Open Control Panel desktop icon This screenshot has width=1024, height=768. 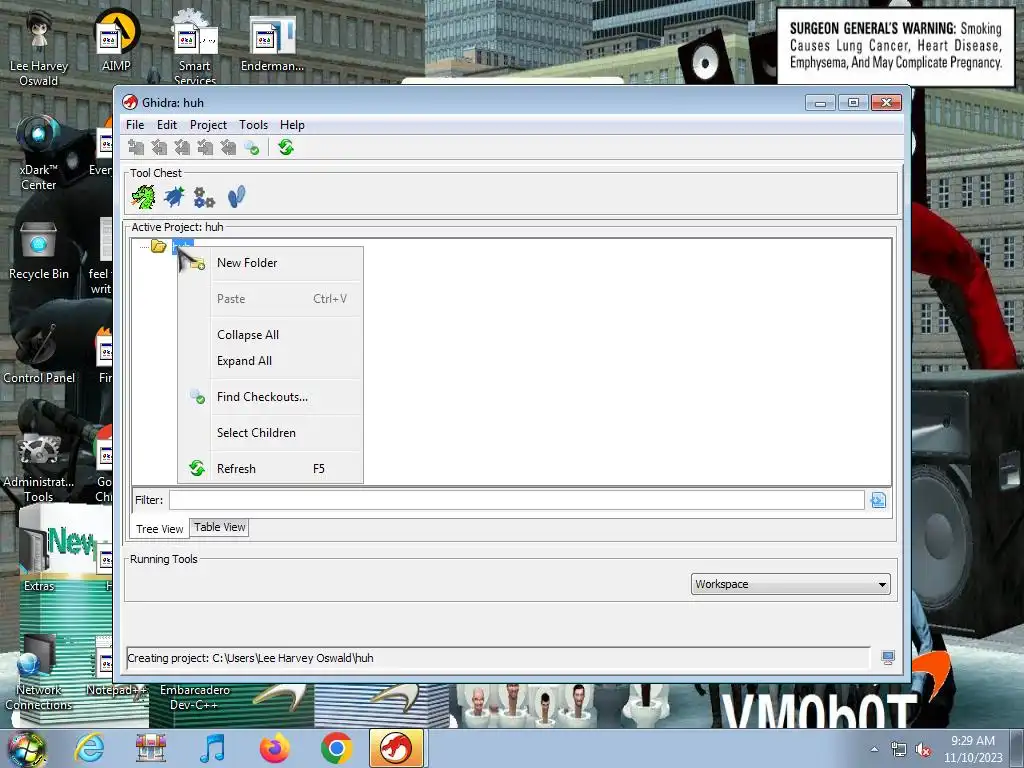coord(39,353)
